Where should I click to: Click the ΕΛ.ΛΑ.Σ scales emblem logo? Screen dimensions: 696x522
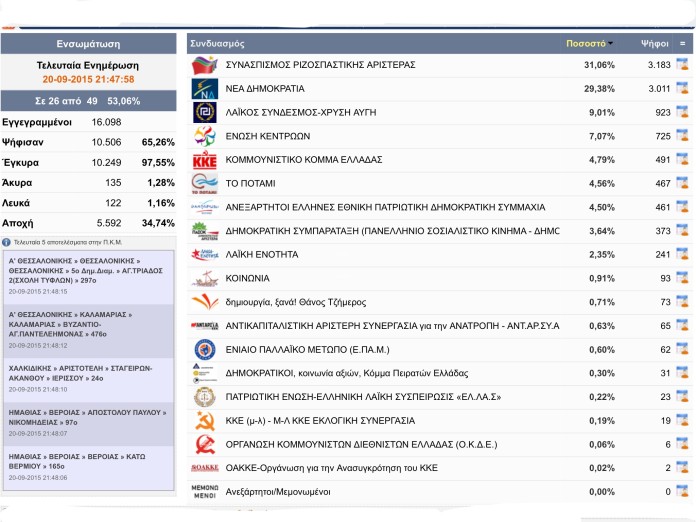tap(205, 397)
